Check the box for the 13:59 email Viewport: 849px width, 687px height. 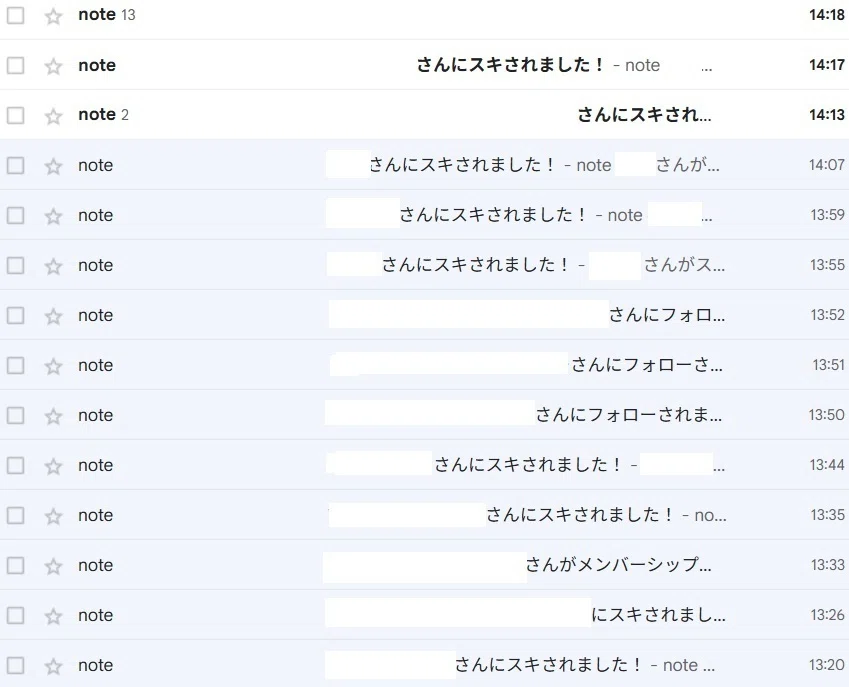15,215
